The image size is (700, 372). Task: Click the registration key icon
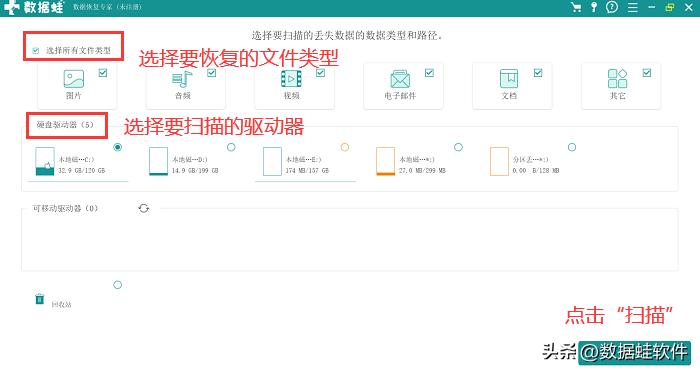point(594,7)
